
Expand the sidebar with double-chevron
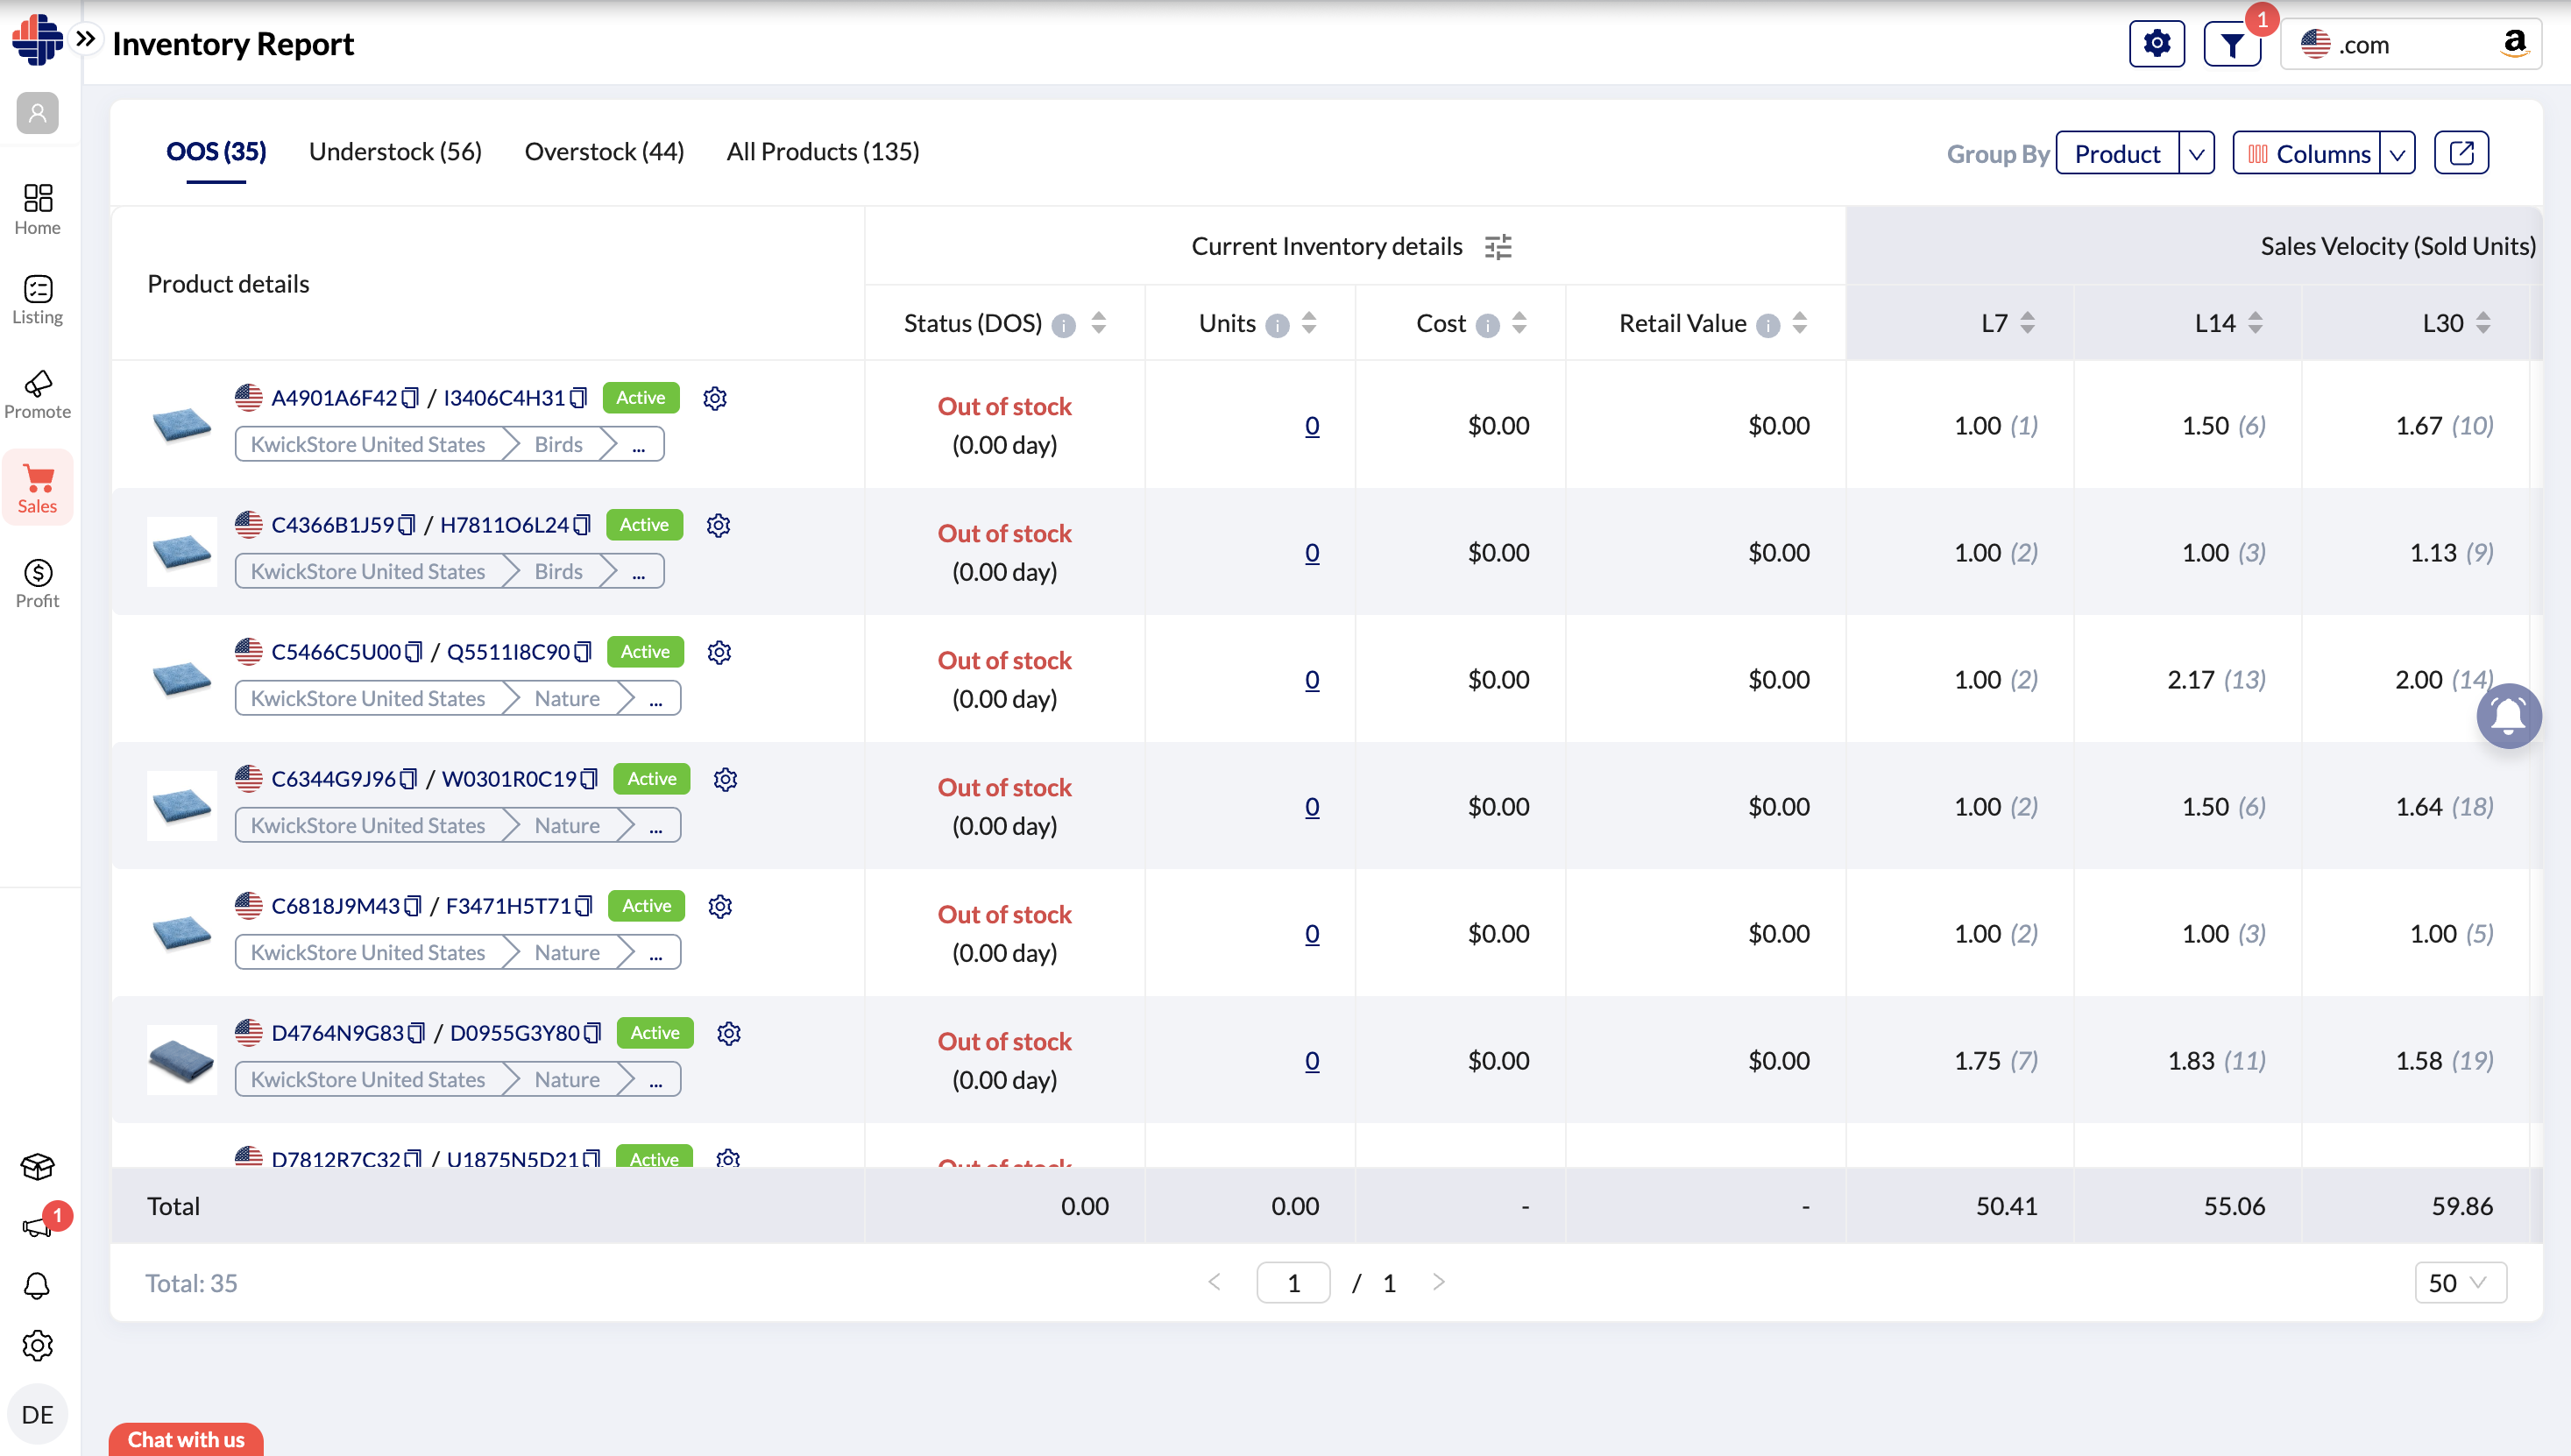86,39
